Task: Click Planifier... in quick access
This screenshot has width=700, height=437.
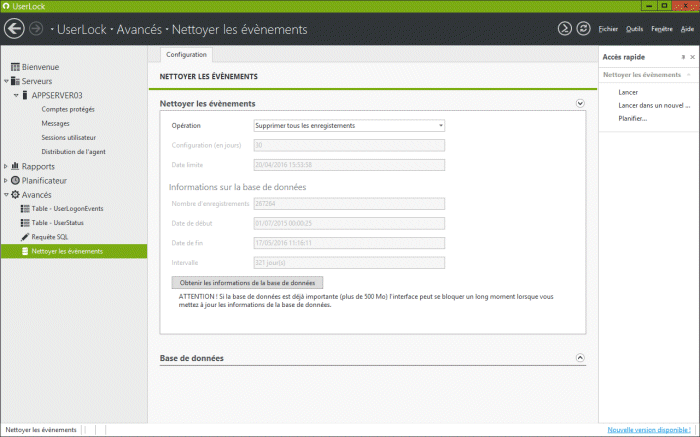Action: 633,118
